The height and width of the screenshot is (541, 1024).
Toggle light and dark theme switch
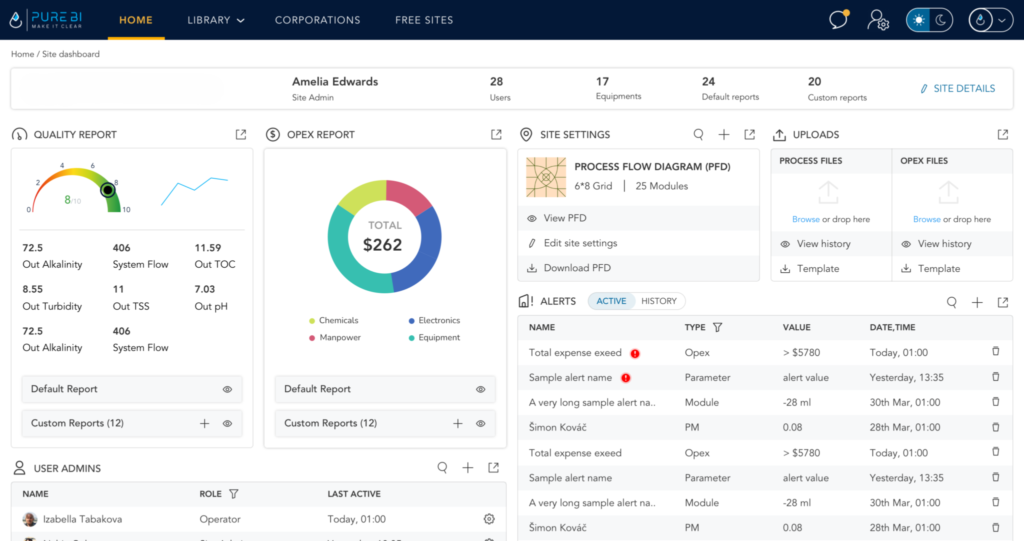pyautogui.click(x=930, y=20)
